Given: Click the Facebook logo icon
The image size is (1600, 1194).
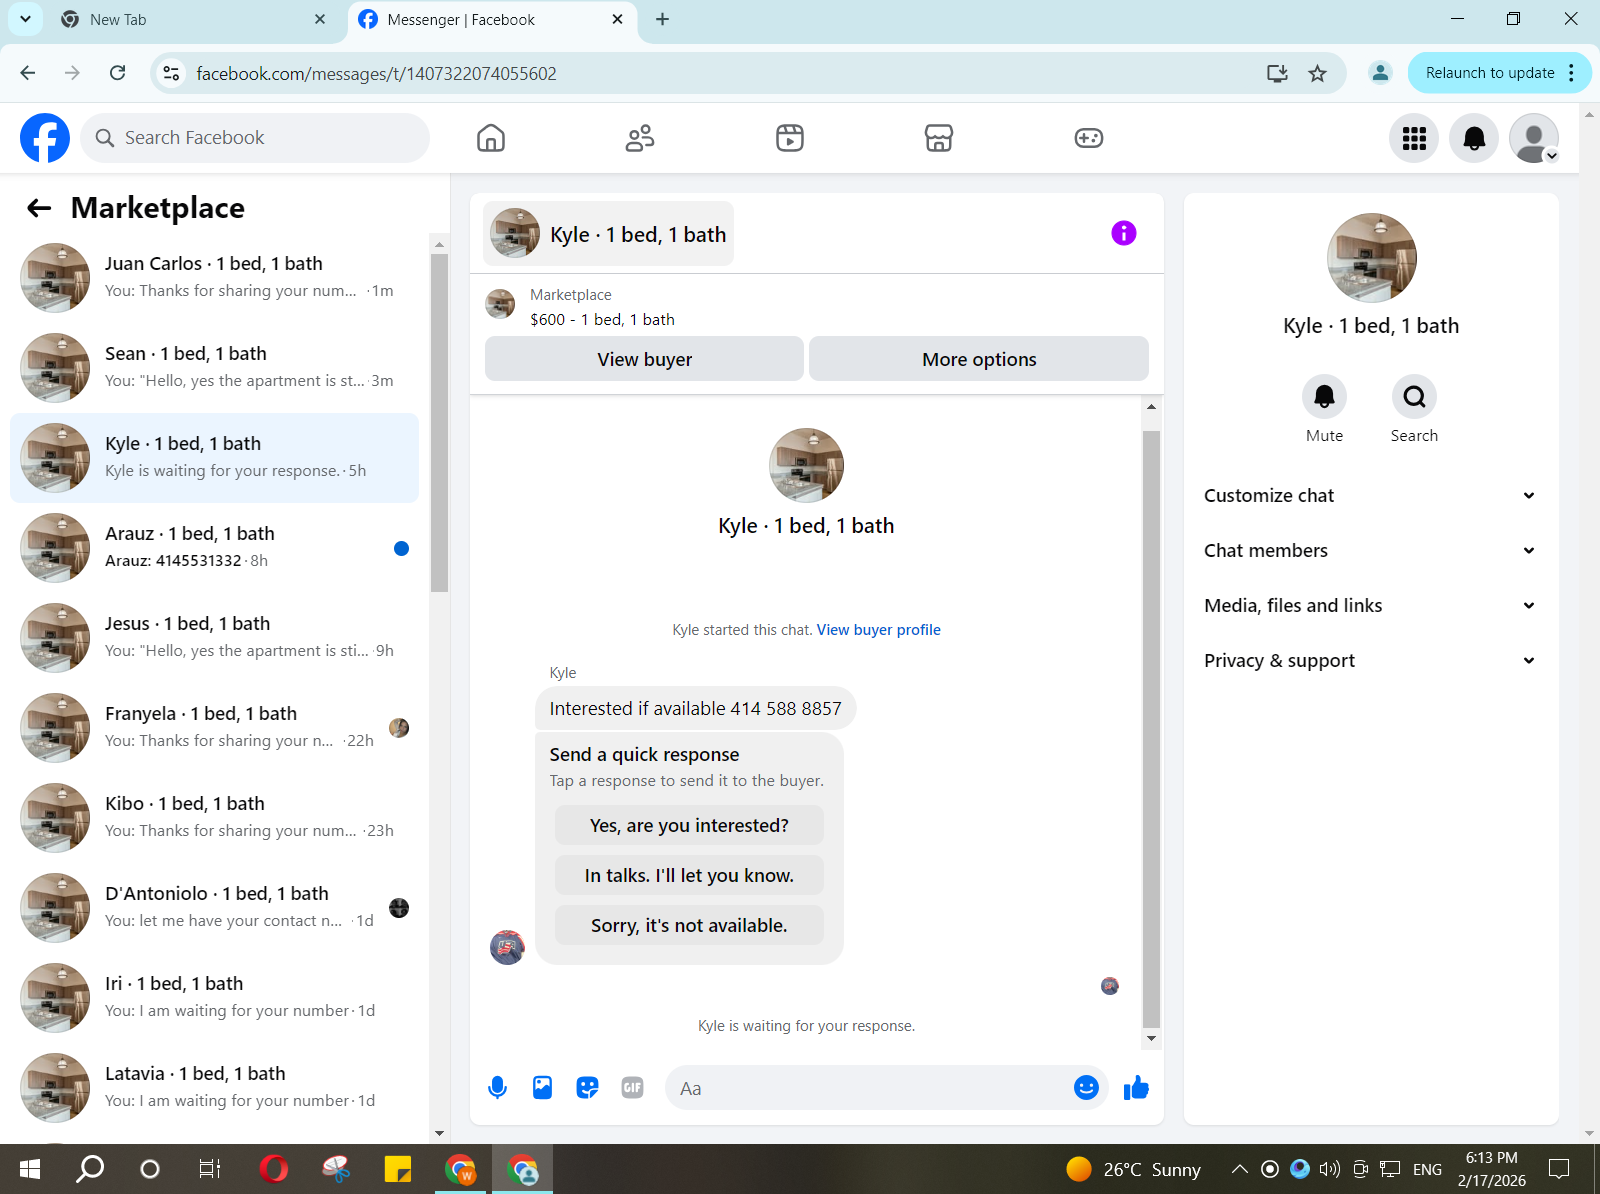Looking at the screenshot, I should click(x=45, y=138).
